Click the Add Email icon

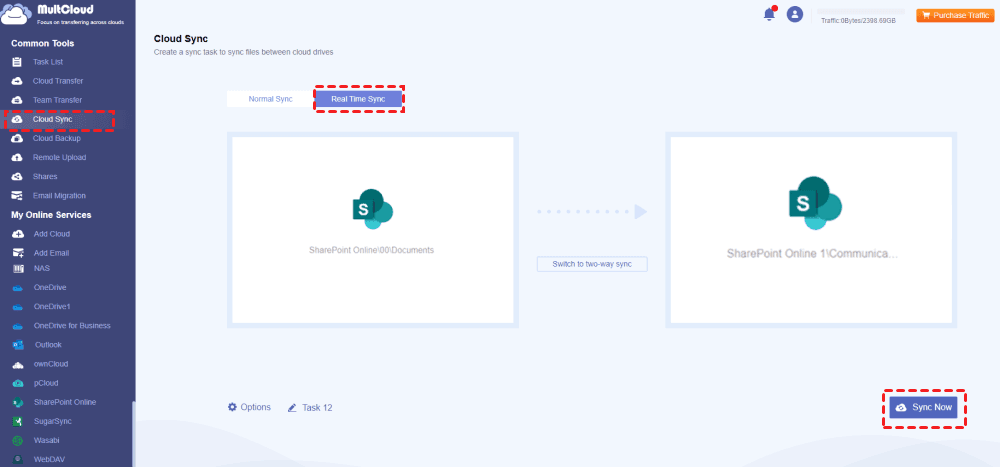(18, 253)
